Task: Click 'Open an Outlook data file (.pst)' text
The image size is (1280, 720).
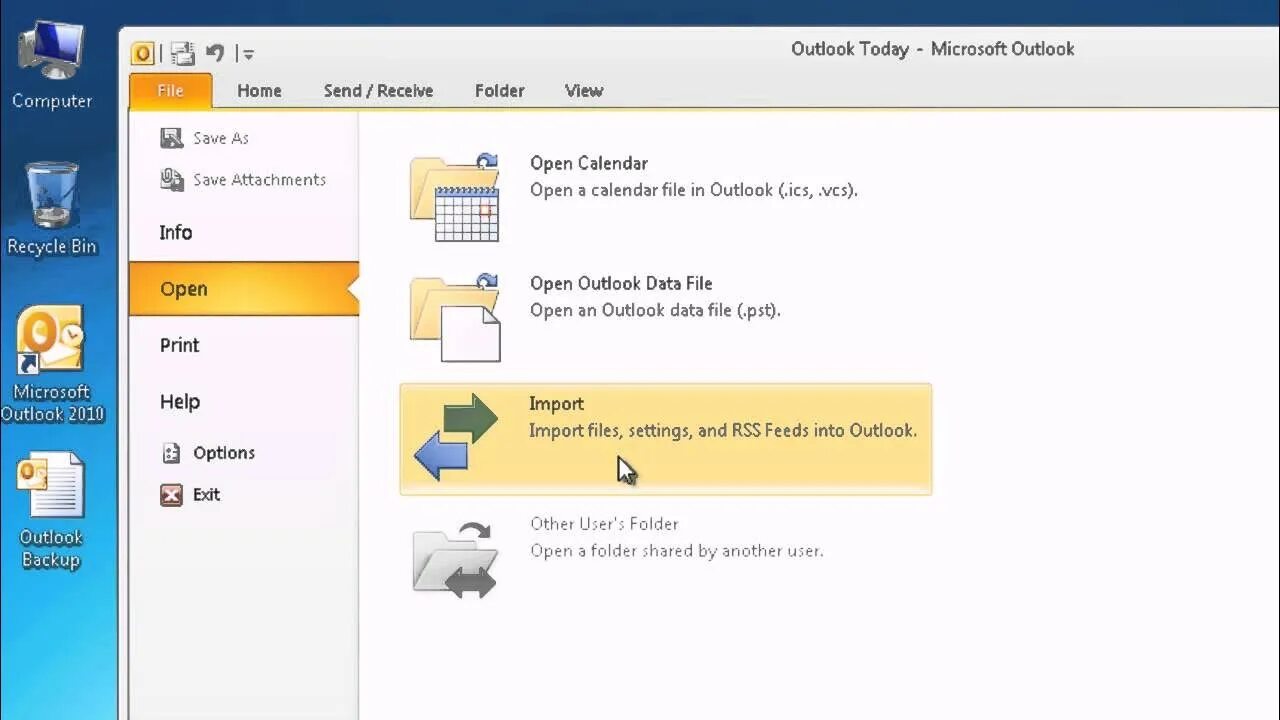Action: 655,310
